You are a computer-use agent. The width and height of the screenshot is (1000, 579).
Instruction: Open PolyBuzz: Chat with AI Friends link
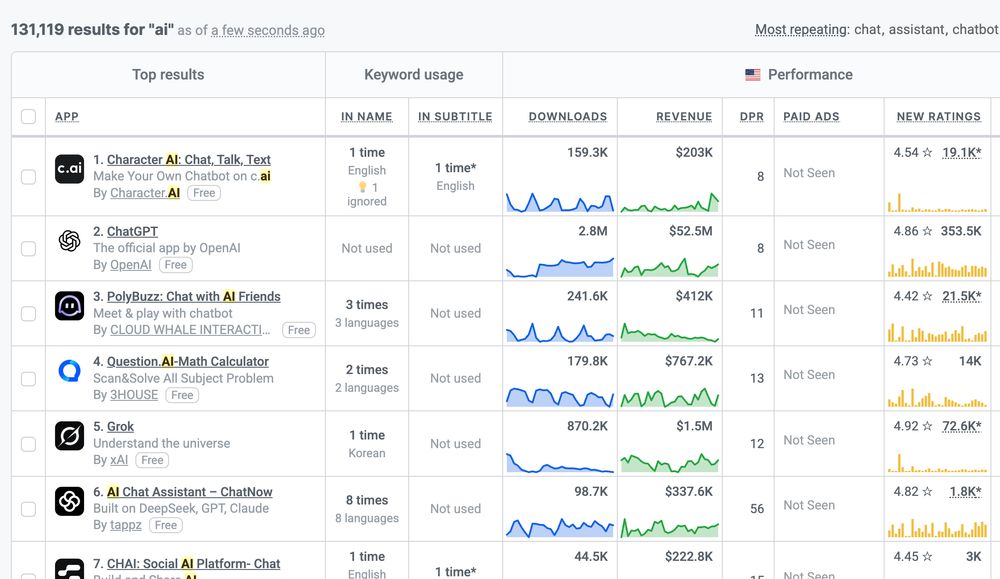[194, 297]
